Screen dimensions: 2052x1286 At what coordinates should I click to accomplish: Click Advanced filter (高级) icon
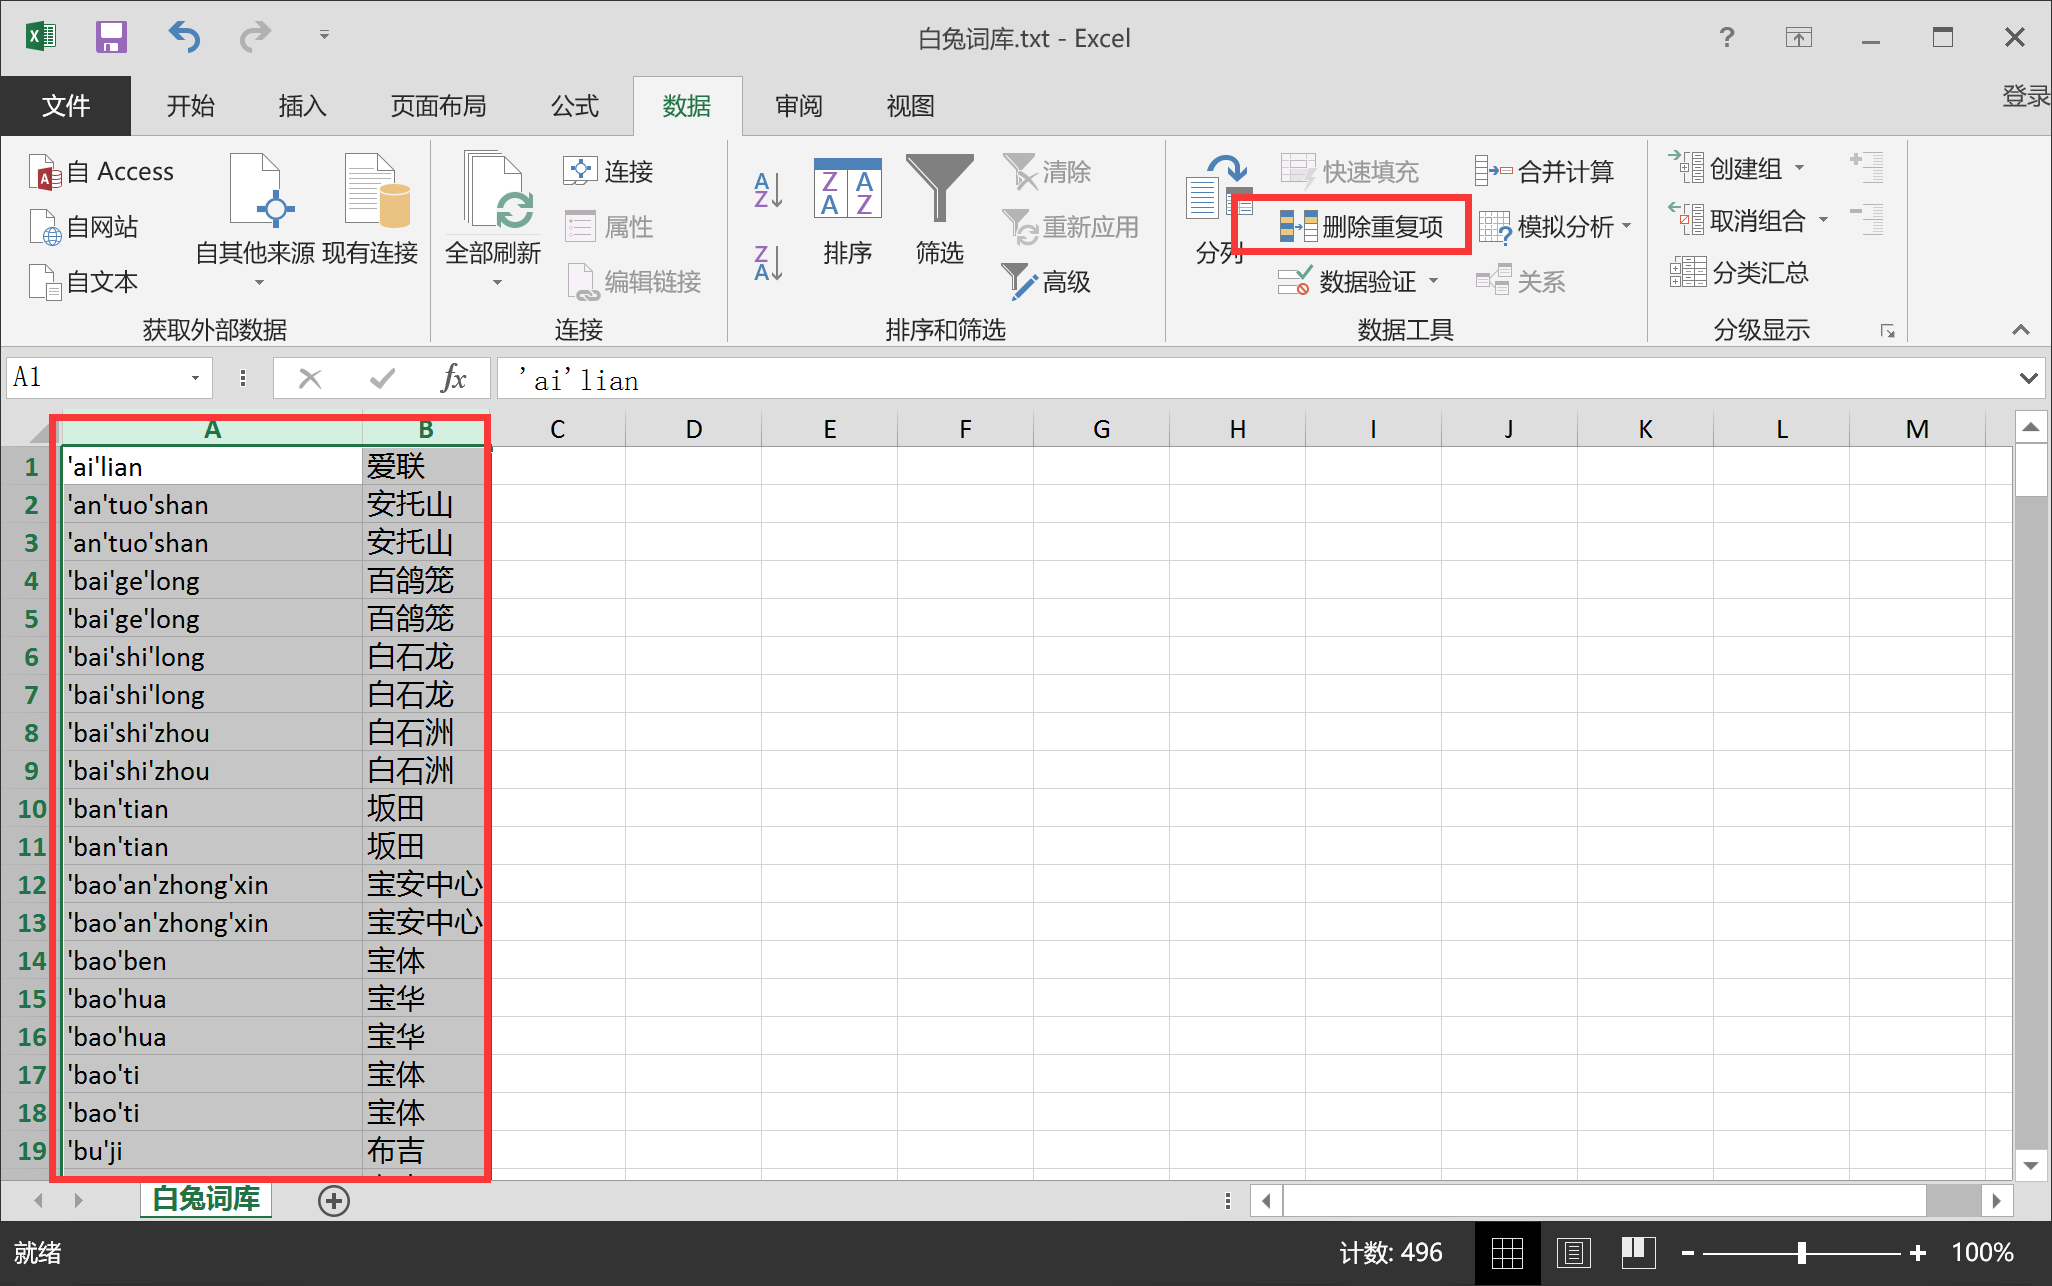(x=1046, y=282)
